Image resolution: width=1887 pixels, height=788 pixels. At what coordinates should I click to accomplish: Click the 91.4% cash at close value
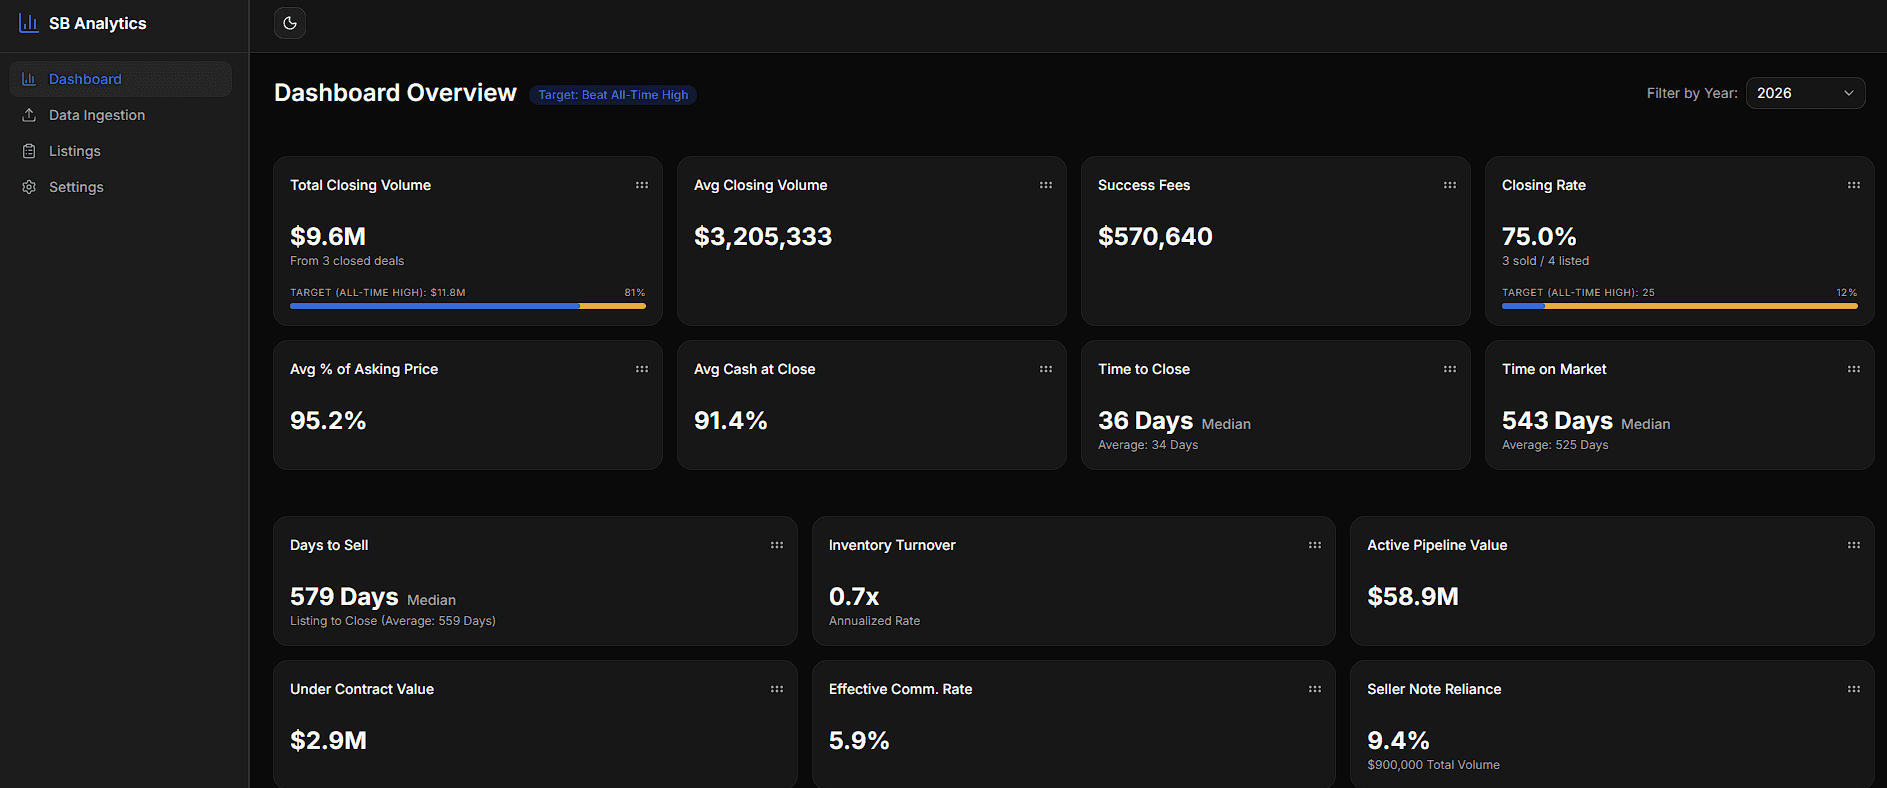click(x=731, y=421)
